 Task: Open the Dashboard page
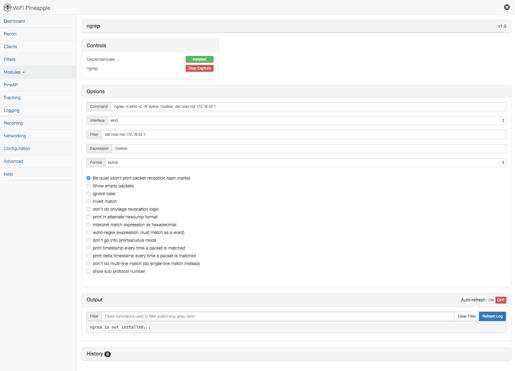pos(14,21)
